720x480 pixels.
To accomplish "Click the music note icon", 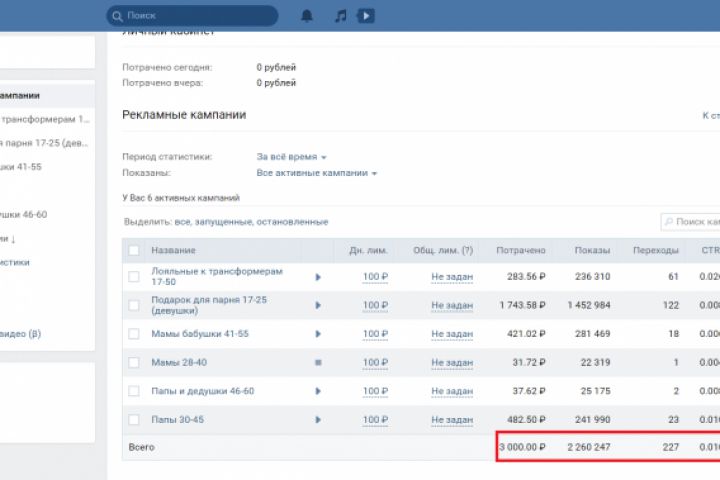I will [340, 16].
